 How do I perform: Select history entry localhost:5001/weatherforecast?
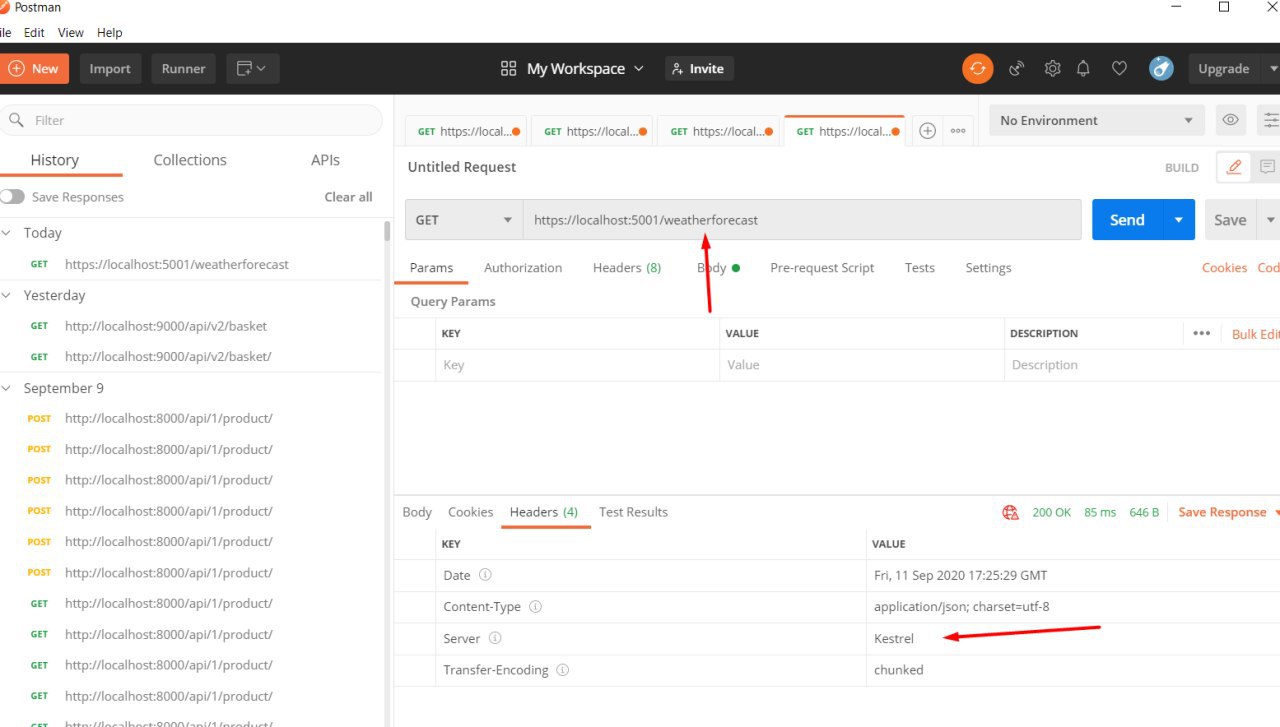click(x=176, y=264)
